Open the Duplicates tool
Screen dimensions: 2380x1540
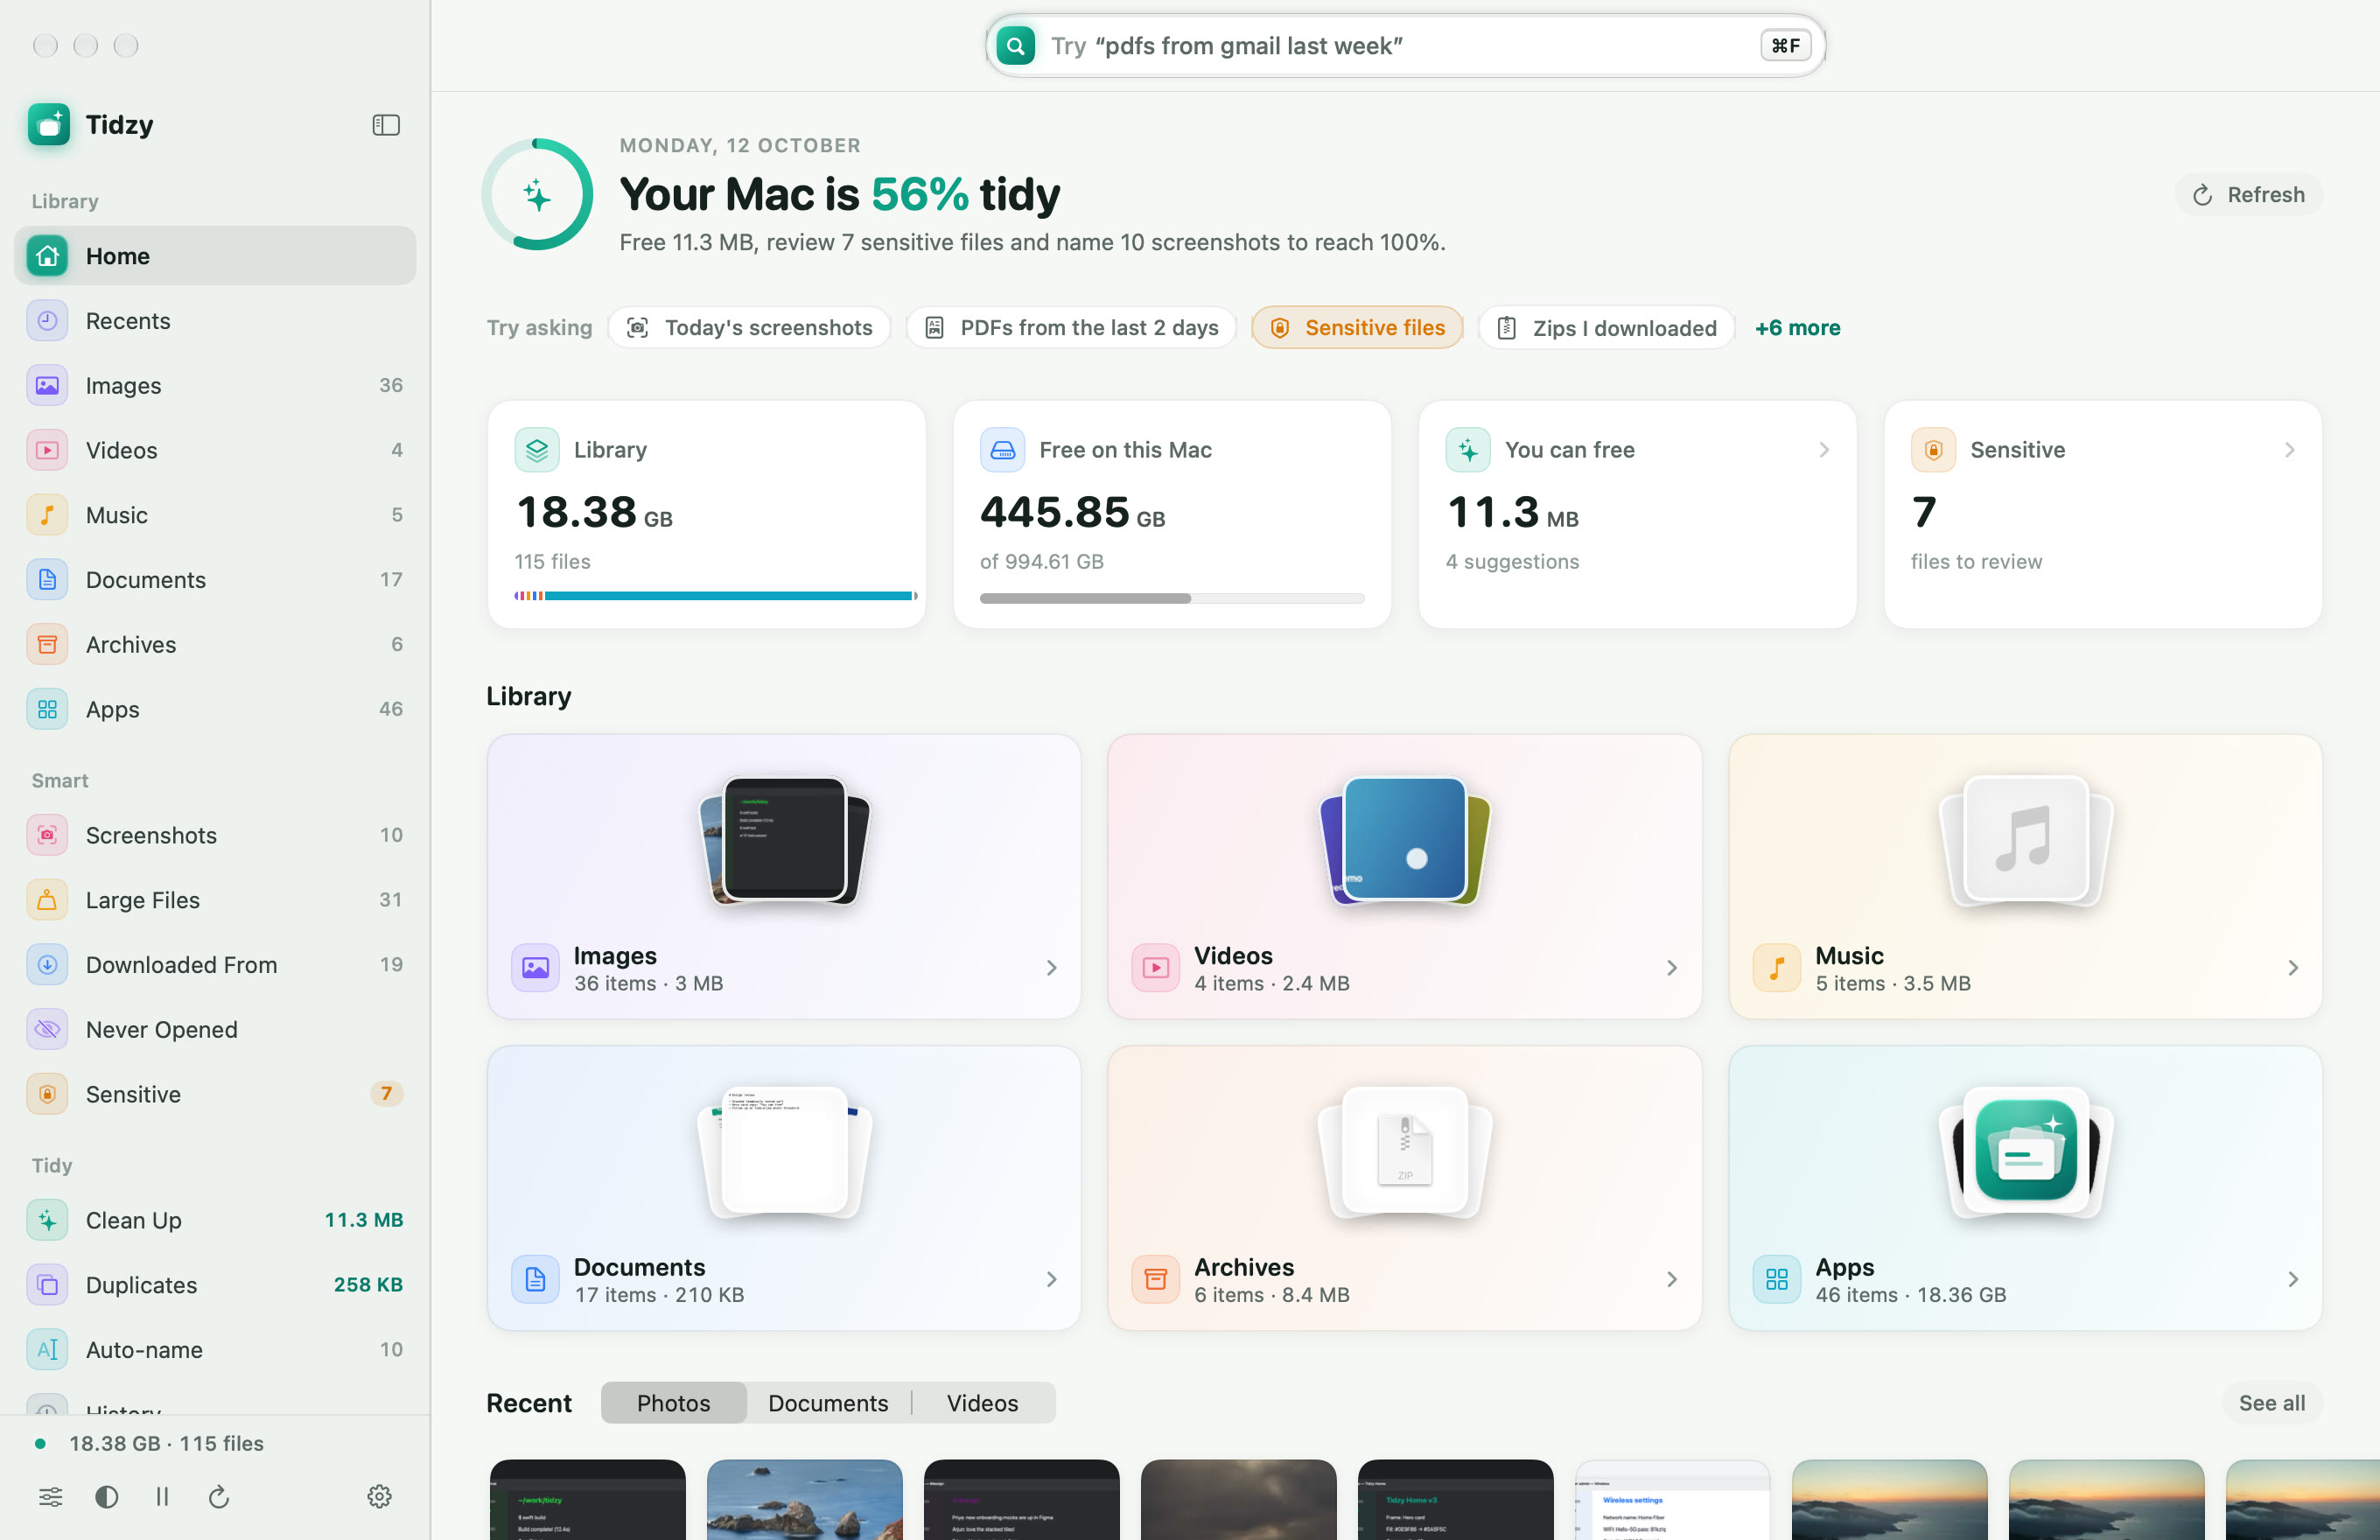(215, 1285)
